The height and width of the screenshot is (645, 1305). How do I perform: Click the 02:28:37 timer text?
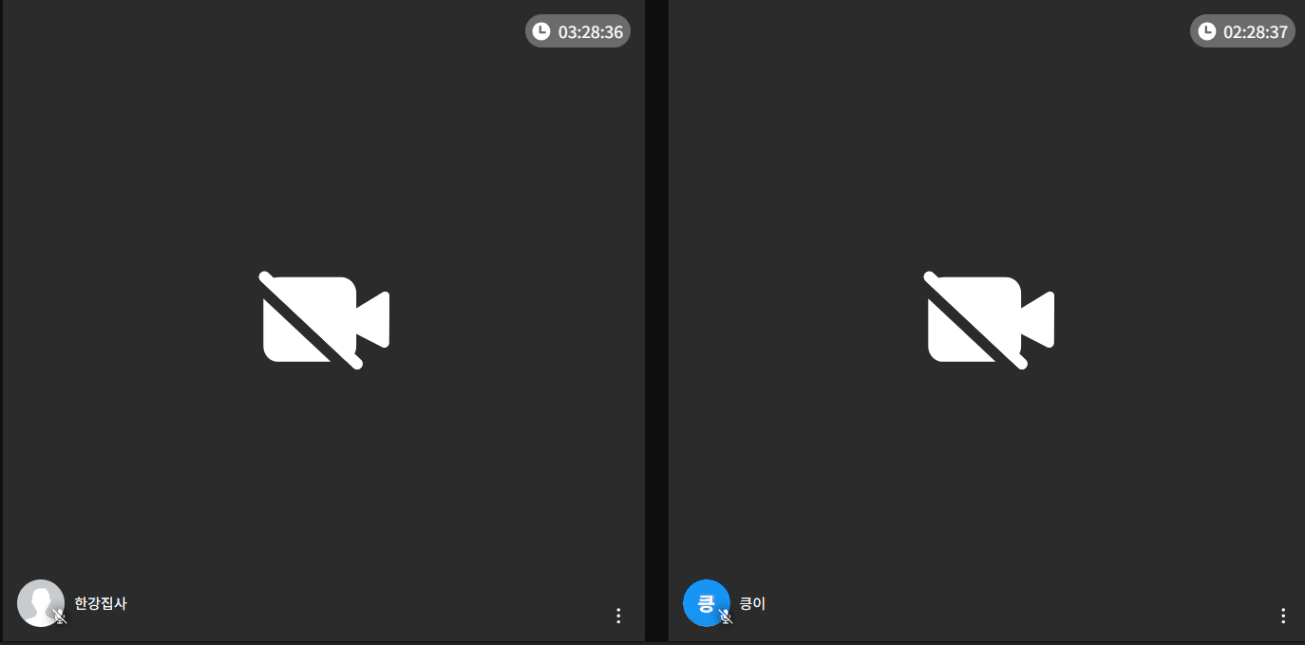pos(1256,32)
